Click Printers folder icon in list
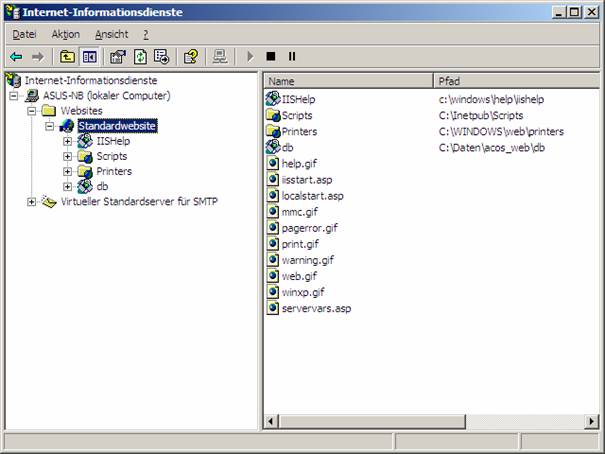The image size is (605, 454). tap(273, 131)
